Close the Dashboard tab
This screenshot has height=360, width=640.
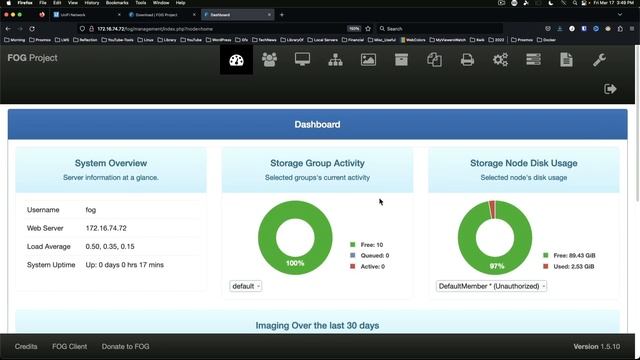(269, 15)
